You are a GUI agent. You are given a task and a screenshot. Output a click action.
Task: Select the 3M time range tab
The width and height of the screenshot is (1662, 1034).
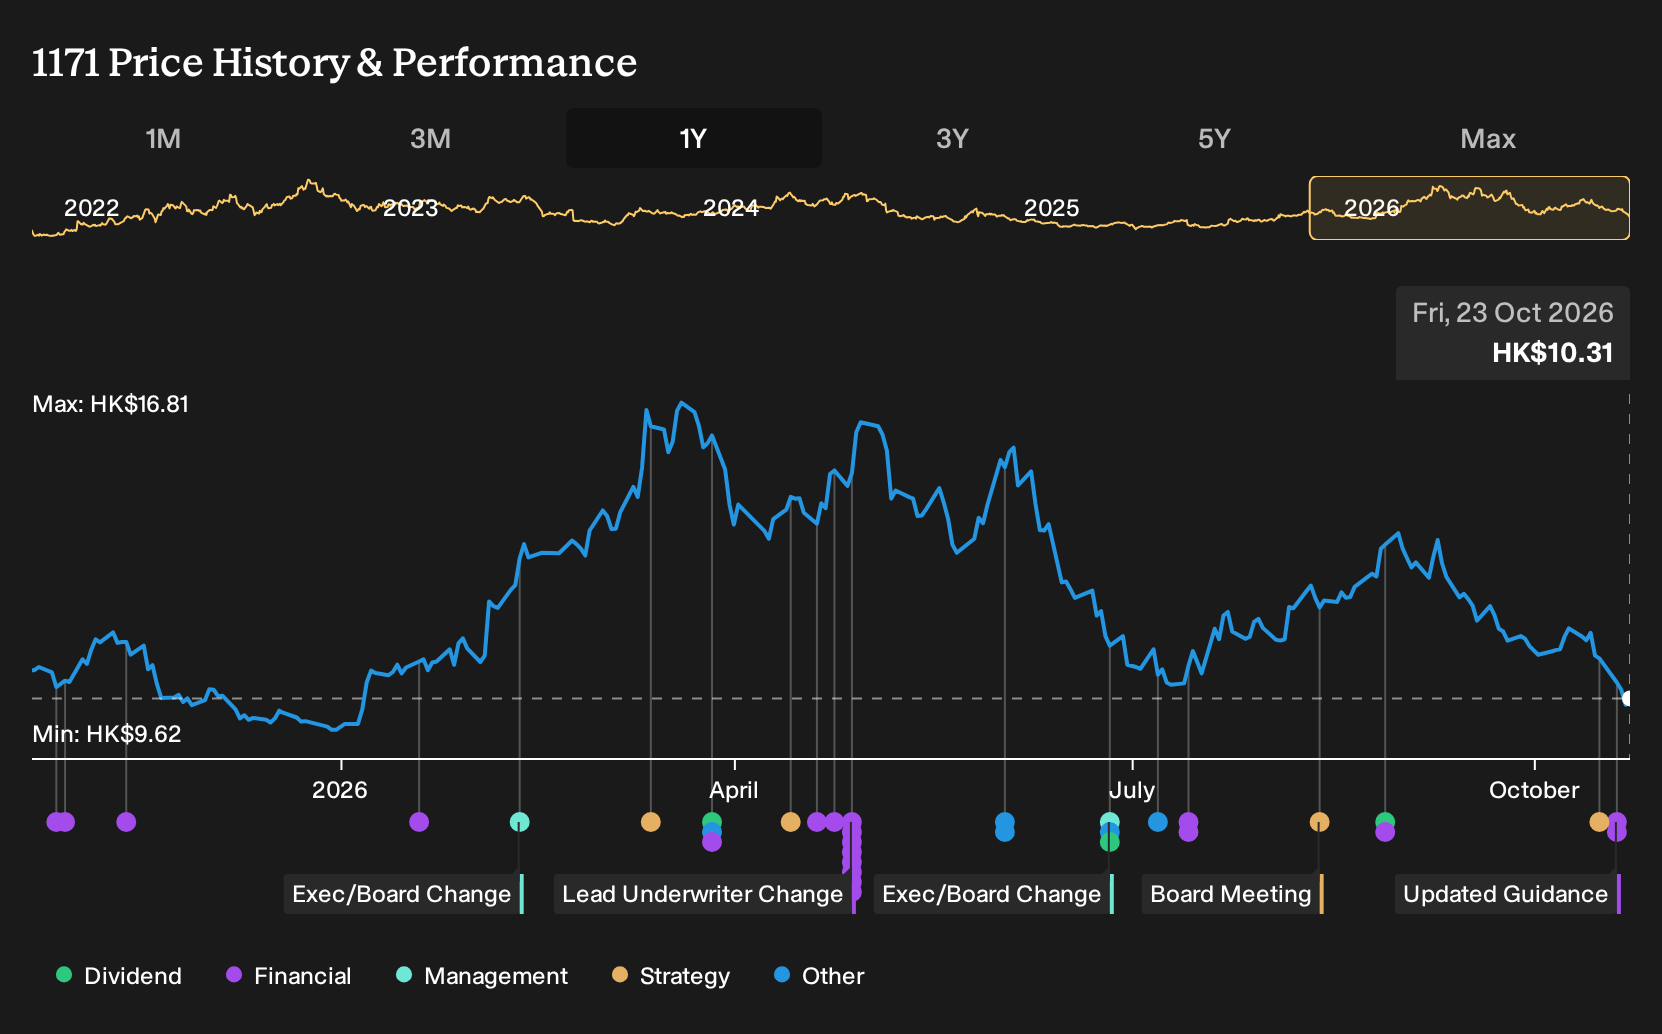click(430, 138)
